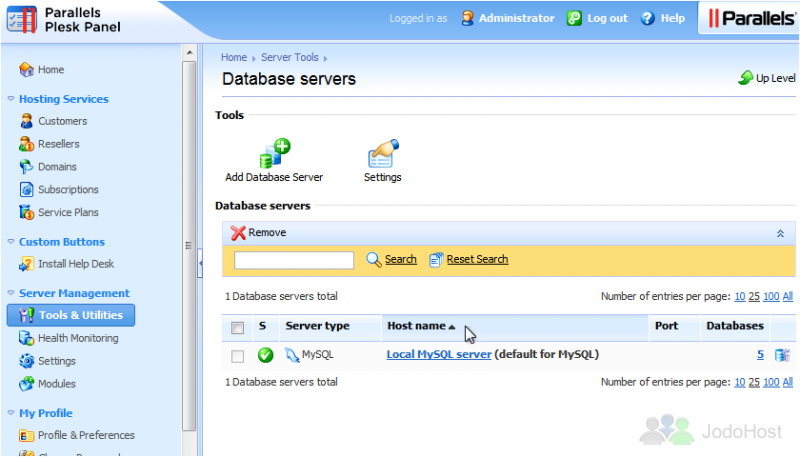Click the Log out key icon
800x457 pixels.
click(x=574, y=18)
